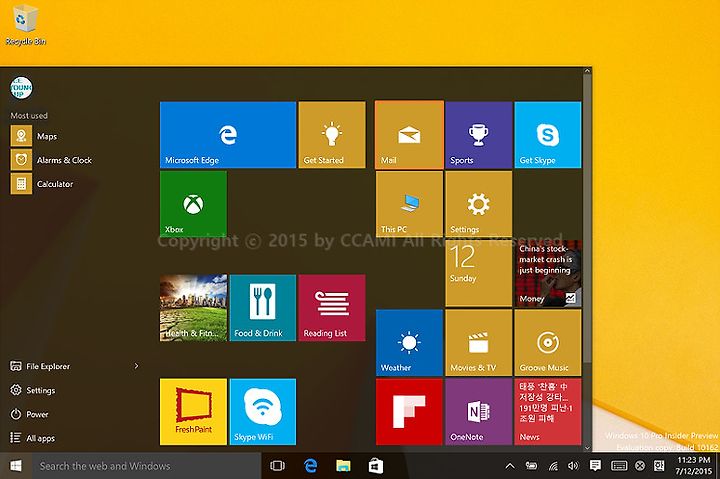Open the This PC tile

click(409, 204)
